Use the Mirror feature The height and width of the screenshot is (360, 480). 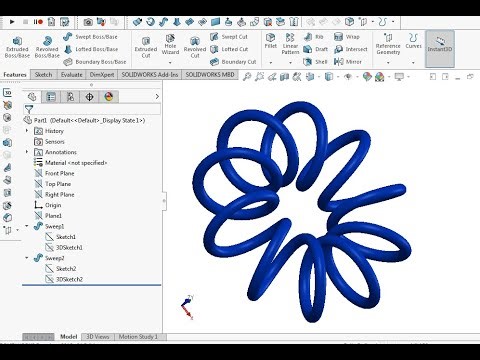[348, 62]
